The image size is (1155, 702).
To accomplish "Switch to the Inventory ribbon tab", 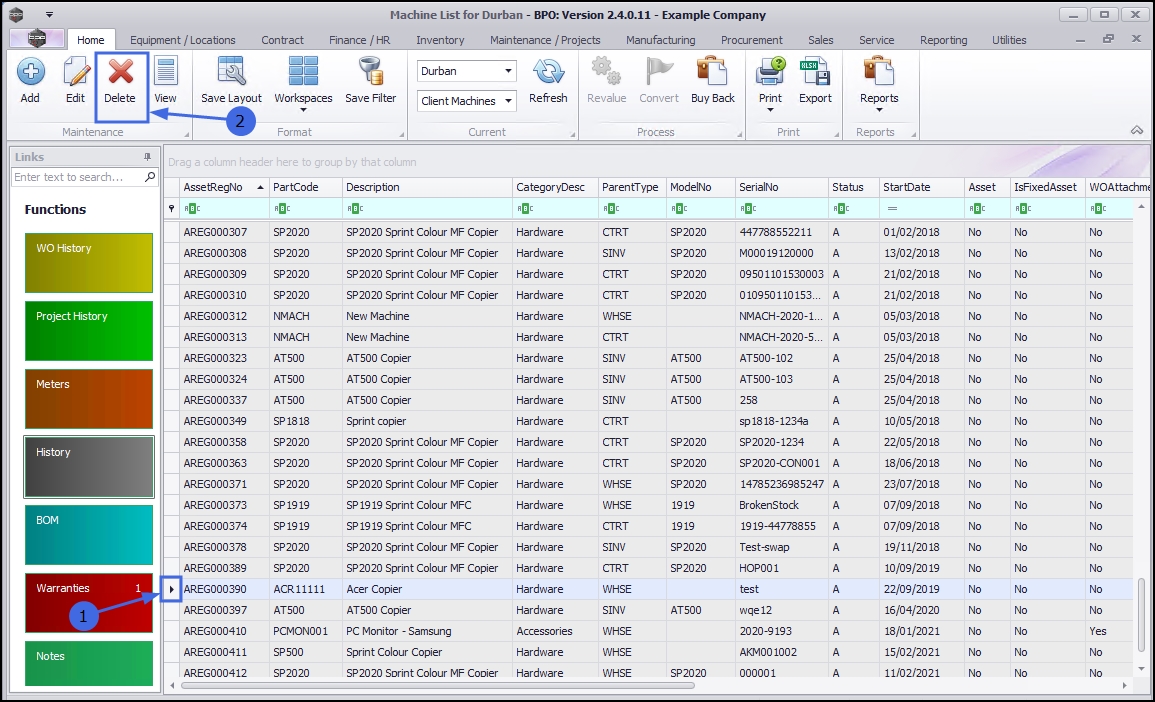I will [x=440, y=40].
